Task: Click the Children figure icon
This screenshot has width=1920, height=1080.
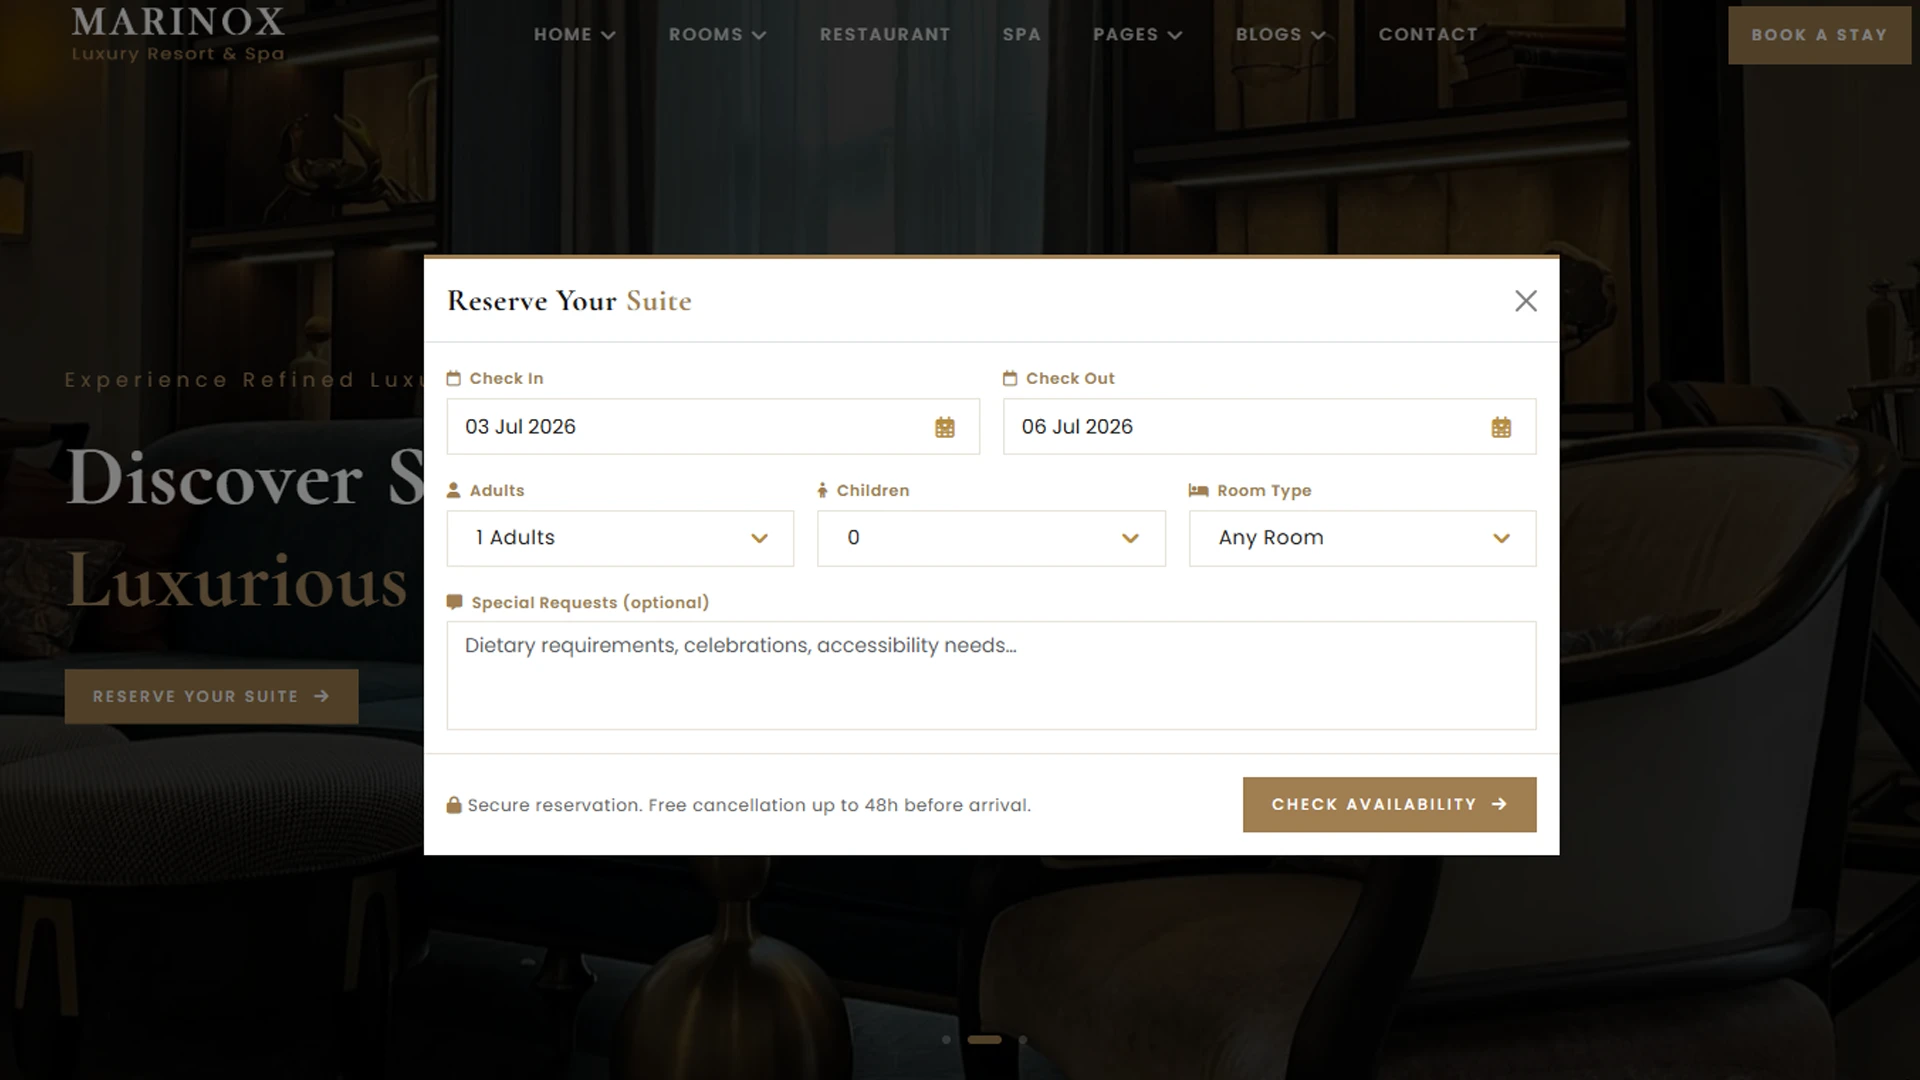Action: 822,490
